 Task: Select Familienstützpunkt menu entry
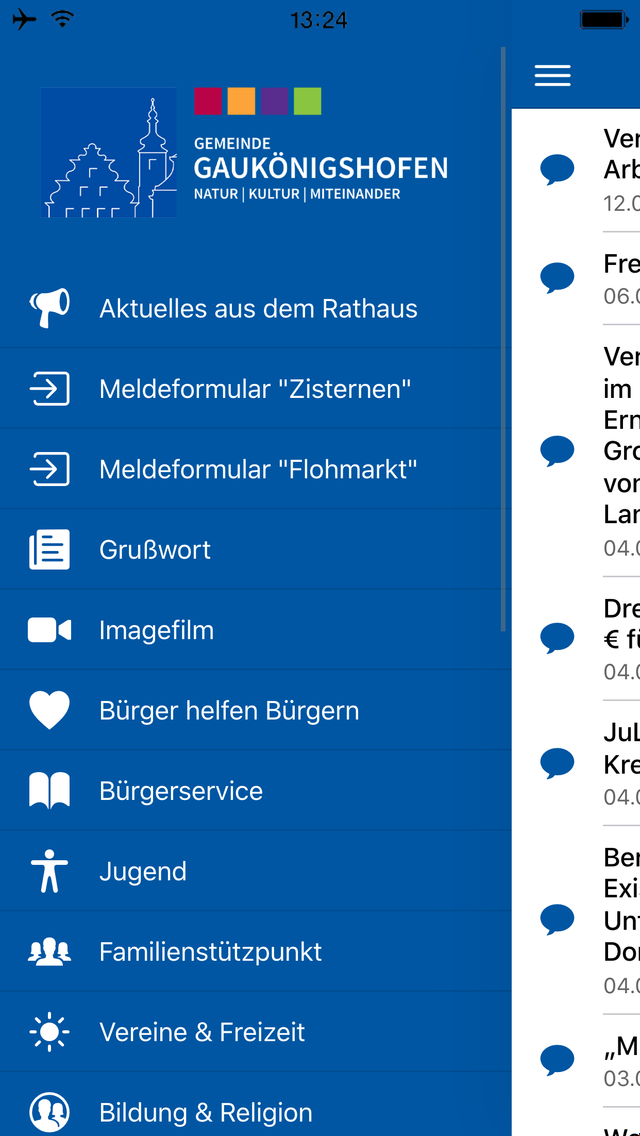click(255, 951)
